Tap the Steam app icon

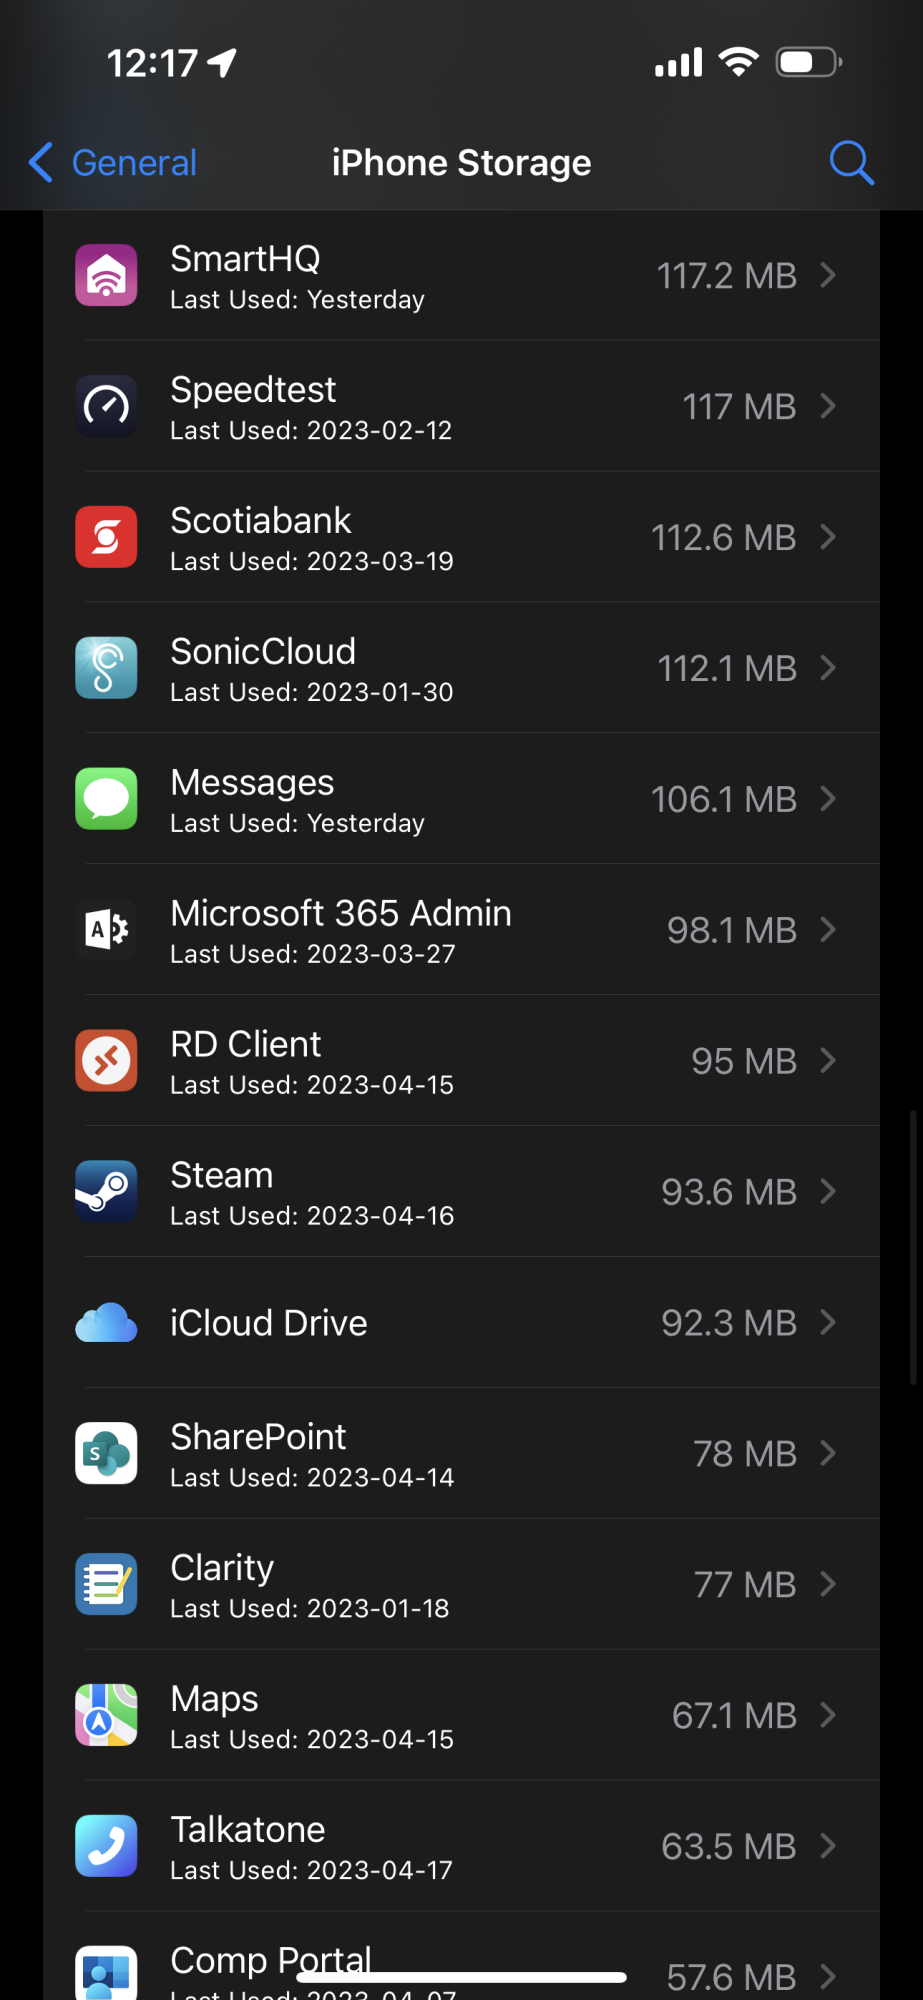pos(106,1191)
